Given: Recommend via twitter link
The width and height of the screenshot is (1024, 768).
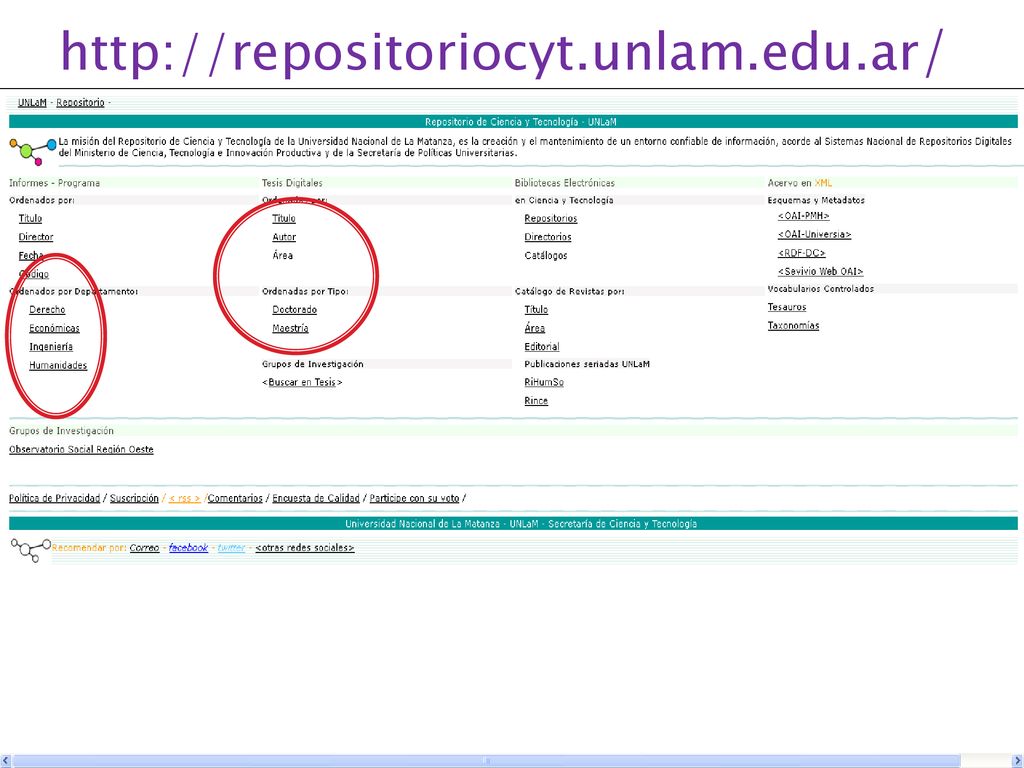Looking at the screenshot, I should coord(231,548).
